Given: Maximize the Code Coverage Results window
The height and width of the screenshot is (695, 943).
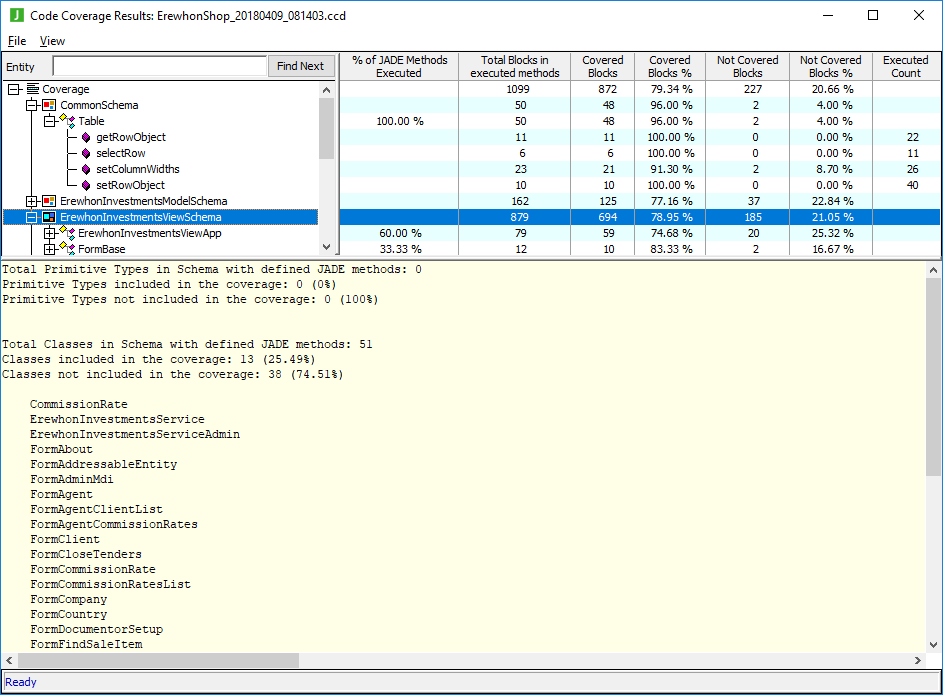Looking at the screenshot, I should [873, 15].
